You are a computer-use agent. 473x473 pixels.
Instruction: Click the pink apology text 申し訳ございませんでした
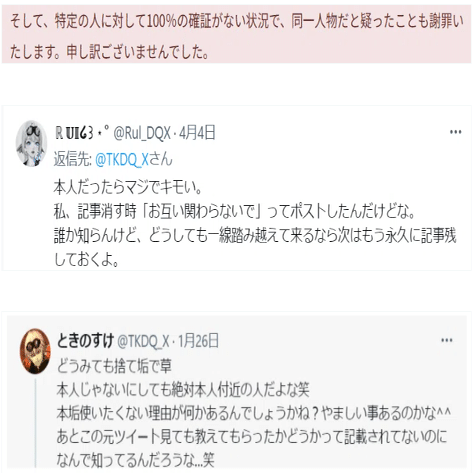point(137,52)
